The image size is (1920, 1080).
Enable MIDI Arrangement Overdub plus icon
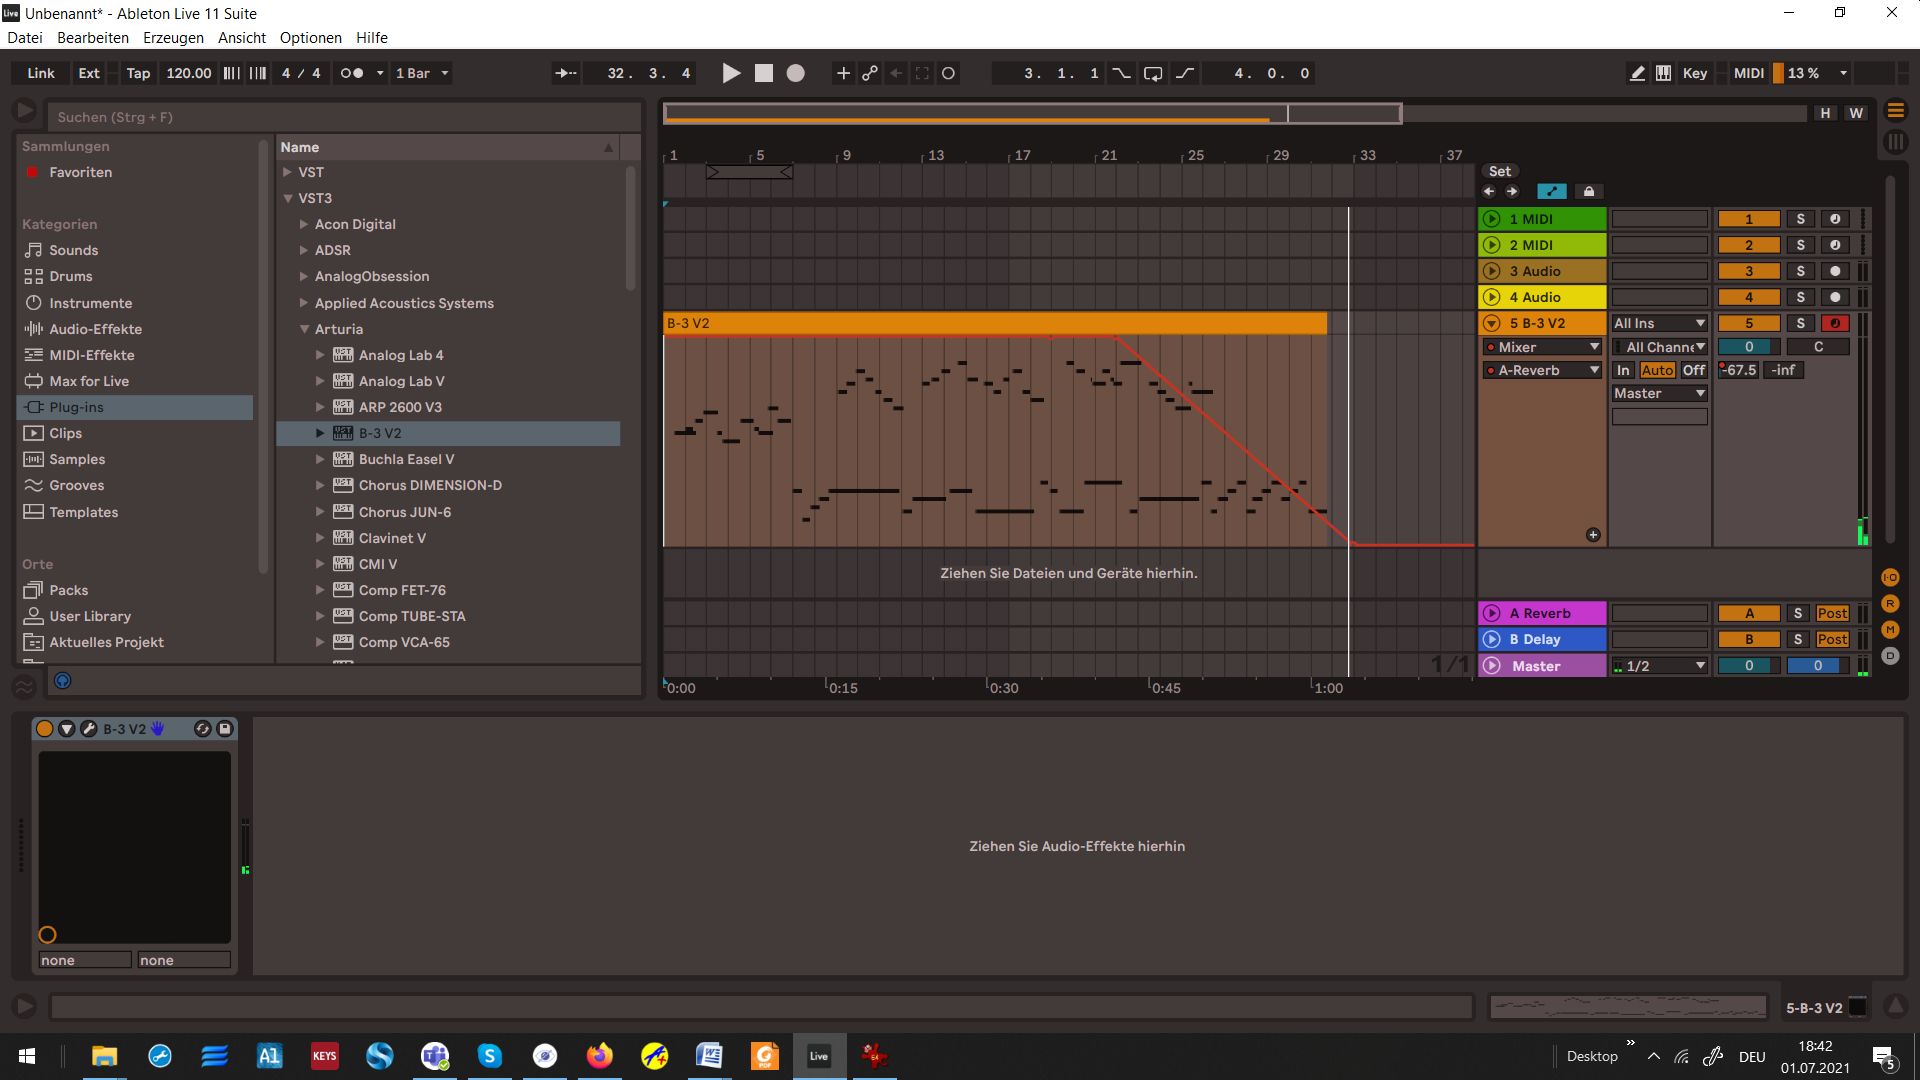843,73
